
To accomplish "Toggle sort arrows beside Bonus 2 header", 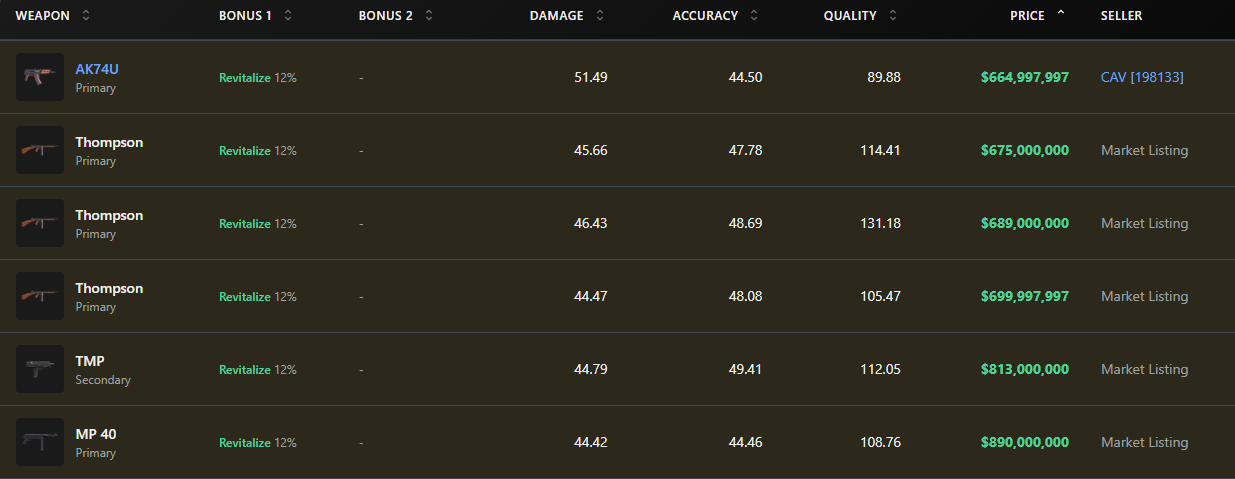I will click(x=429, y=16).
